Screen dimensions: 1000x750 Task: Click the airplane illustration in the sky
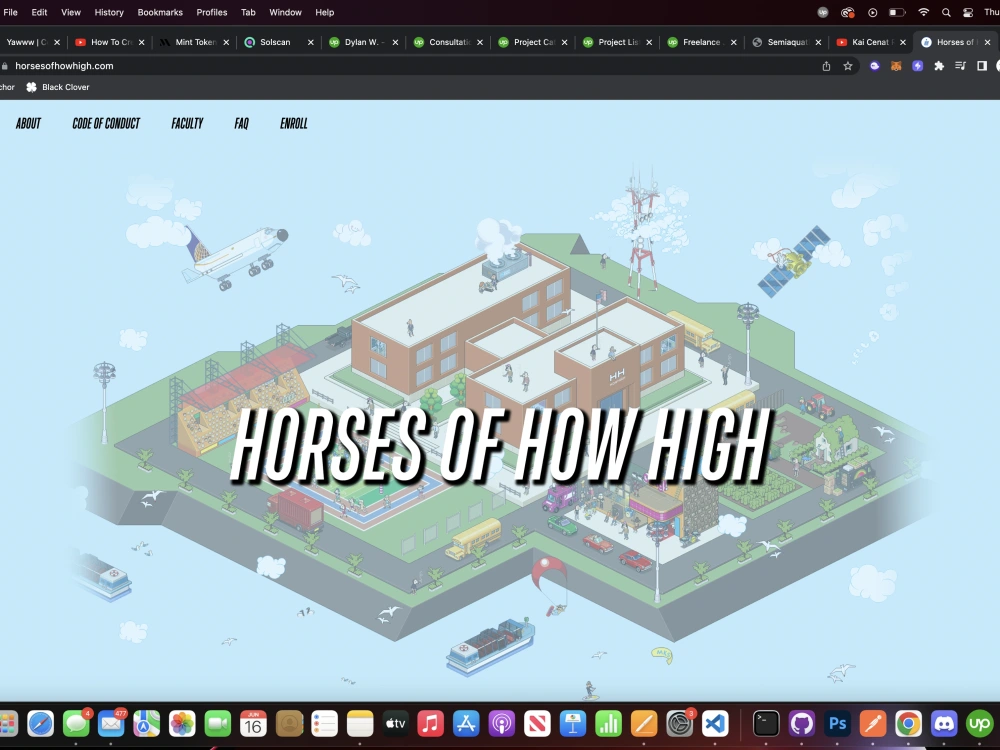coord(235,257)
